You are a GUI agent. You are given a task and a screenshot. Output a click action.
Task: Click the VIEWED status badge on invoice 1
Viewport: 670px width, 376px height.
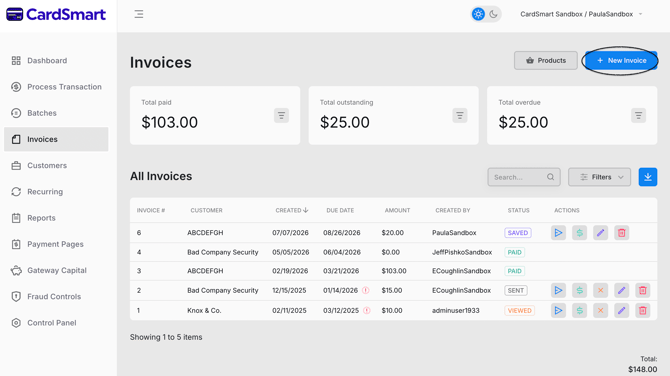tap(520, 311)
